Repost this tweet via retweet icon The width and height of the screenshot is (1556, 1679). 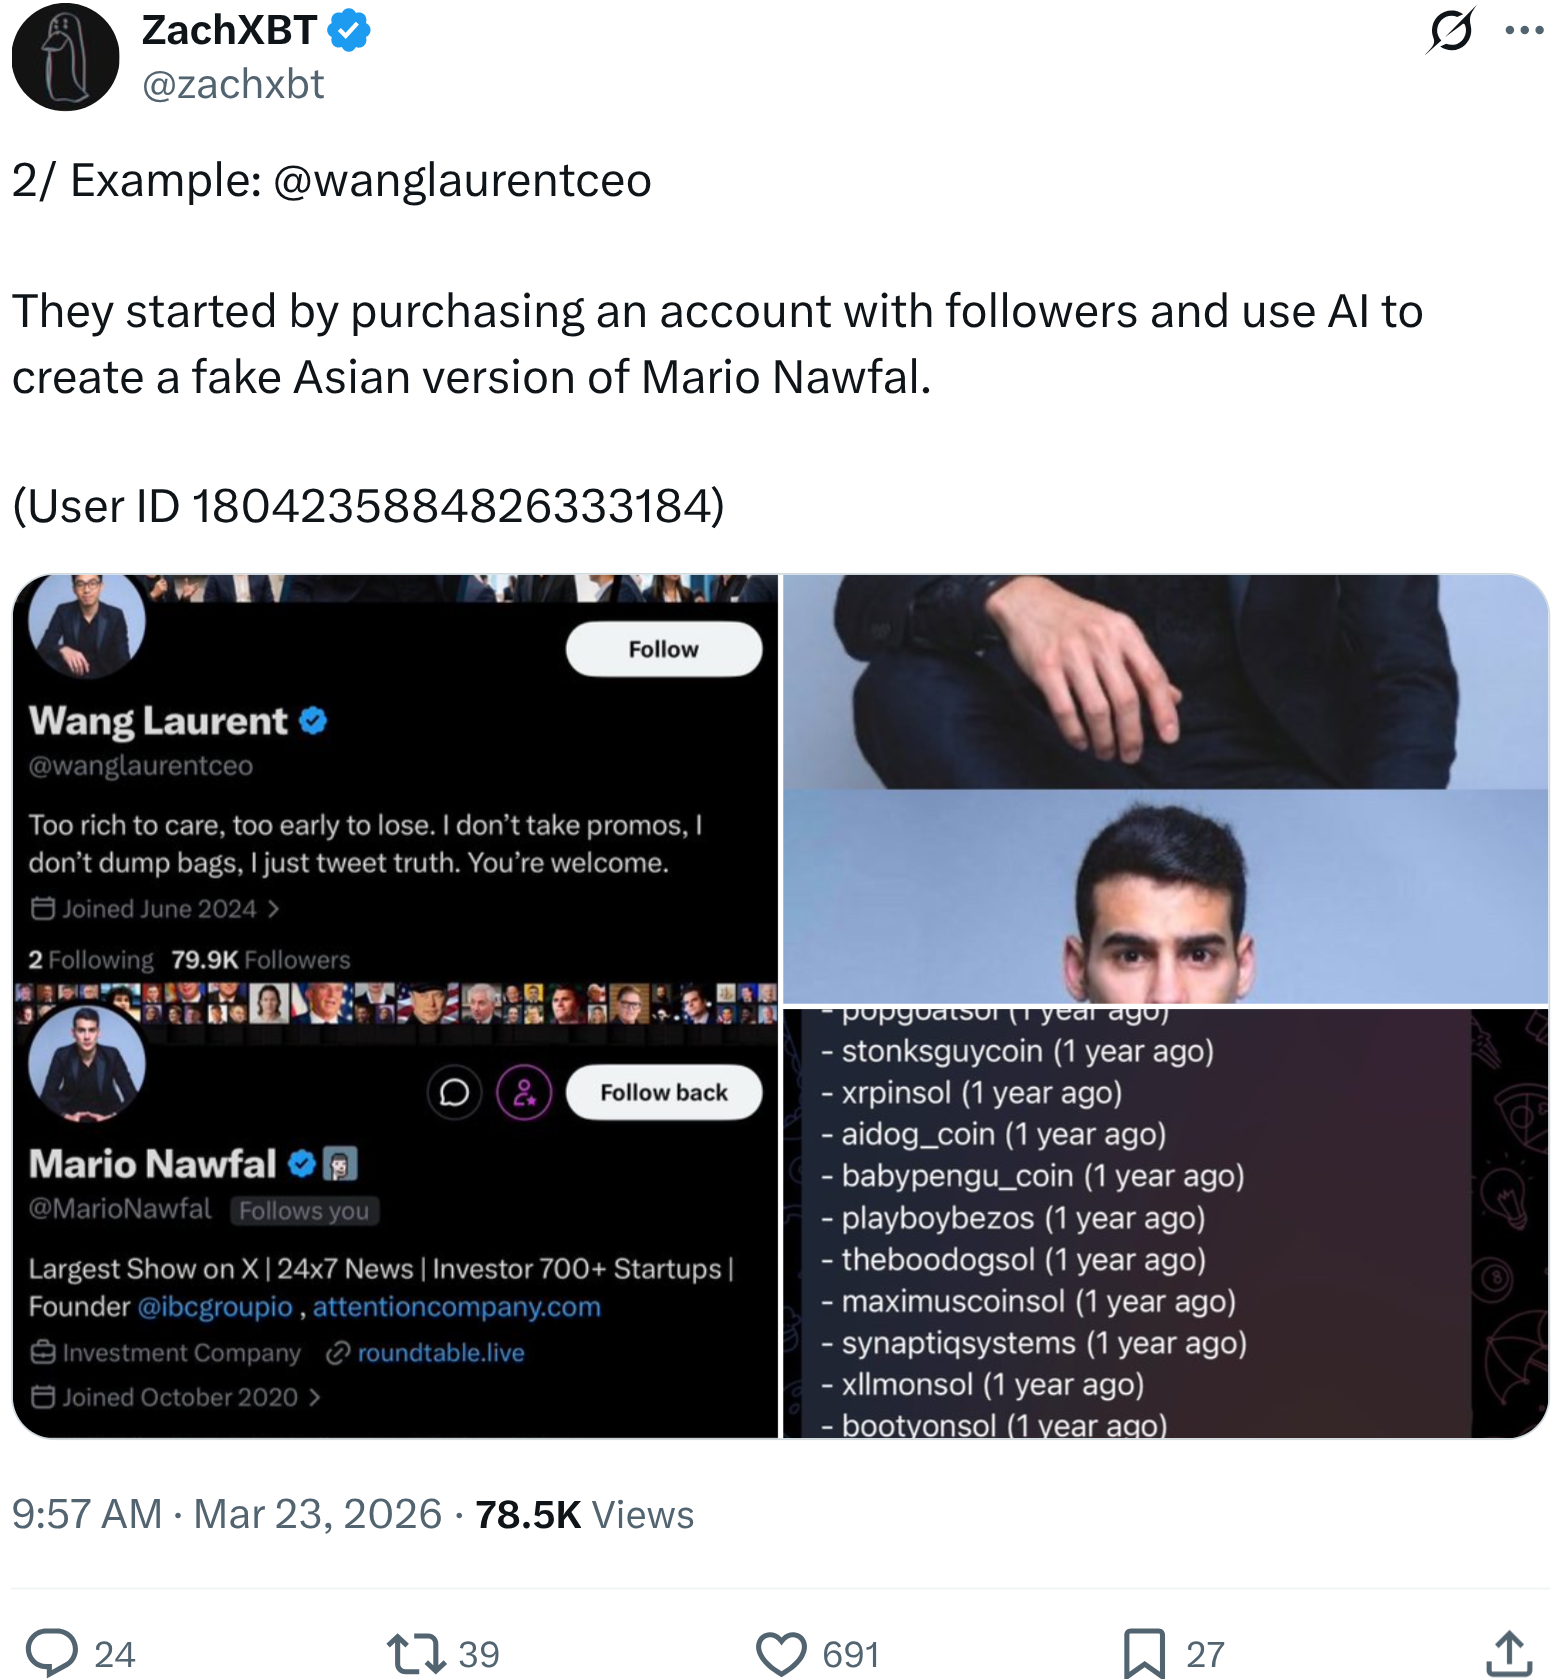(x=416, y=1653)
